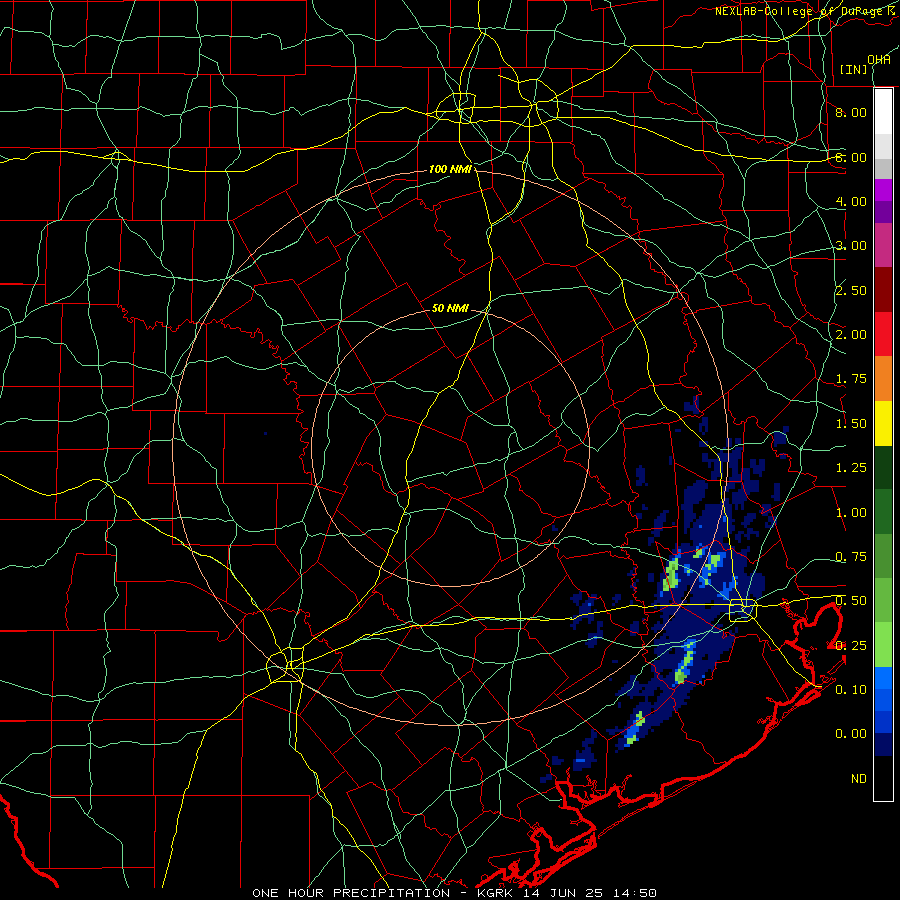Select the 0.75 legend value
This screenshot has height=900, width=900.
851,557
